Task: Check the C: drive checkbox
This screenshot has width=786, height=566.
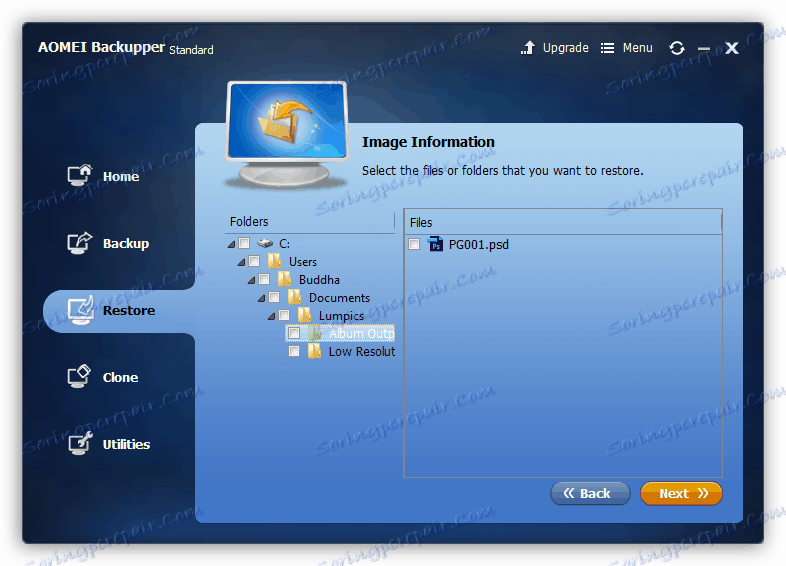Action: (x=244, y=243)
